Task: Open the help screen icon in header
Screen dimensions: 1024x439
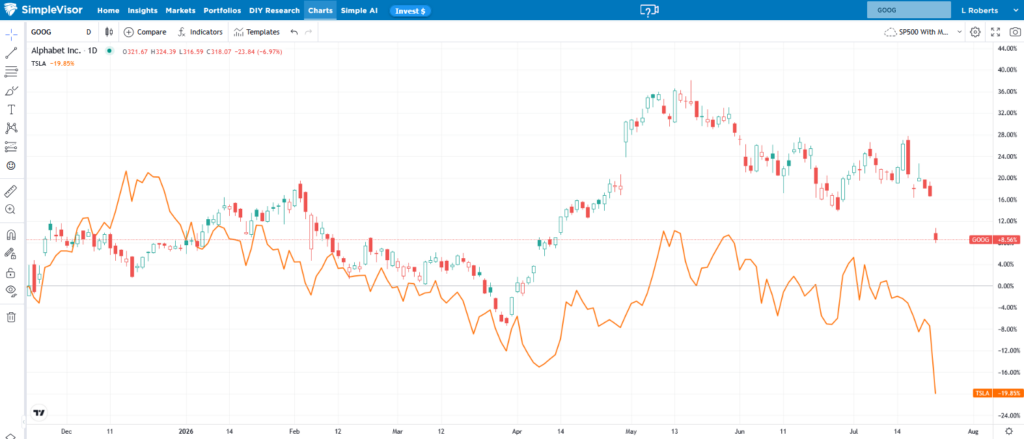Action: click(648, 10)
